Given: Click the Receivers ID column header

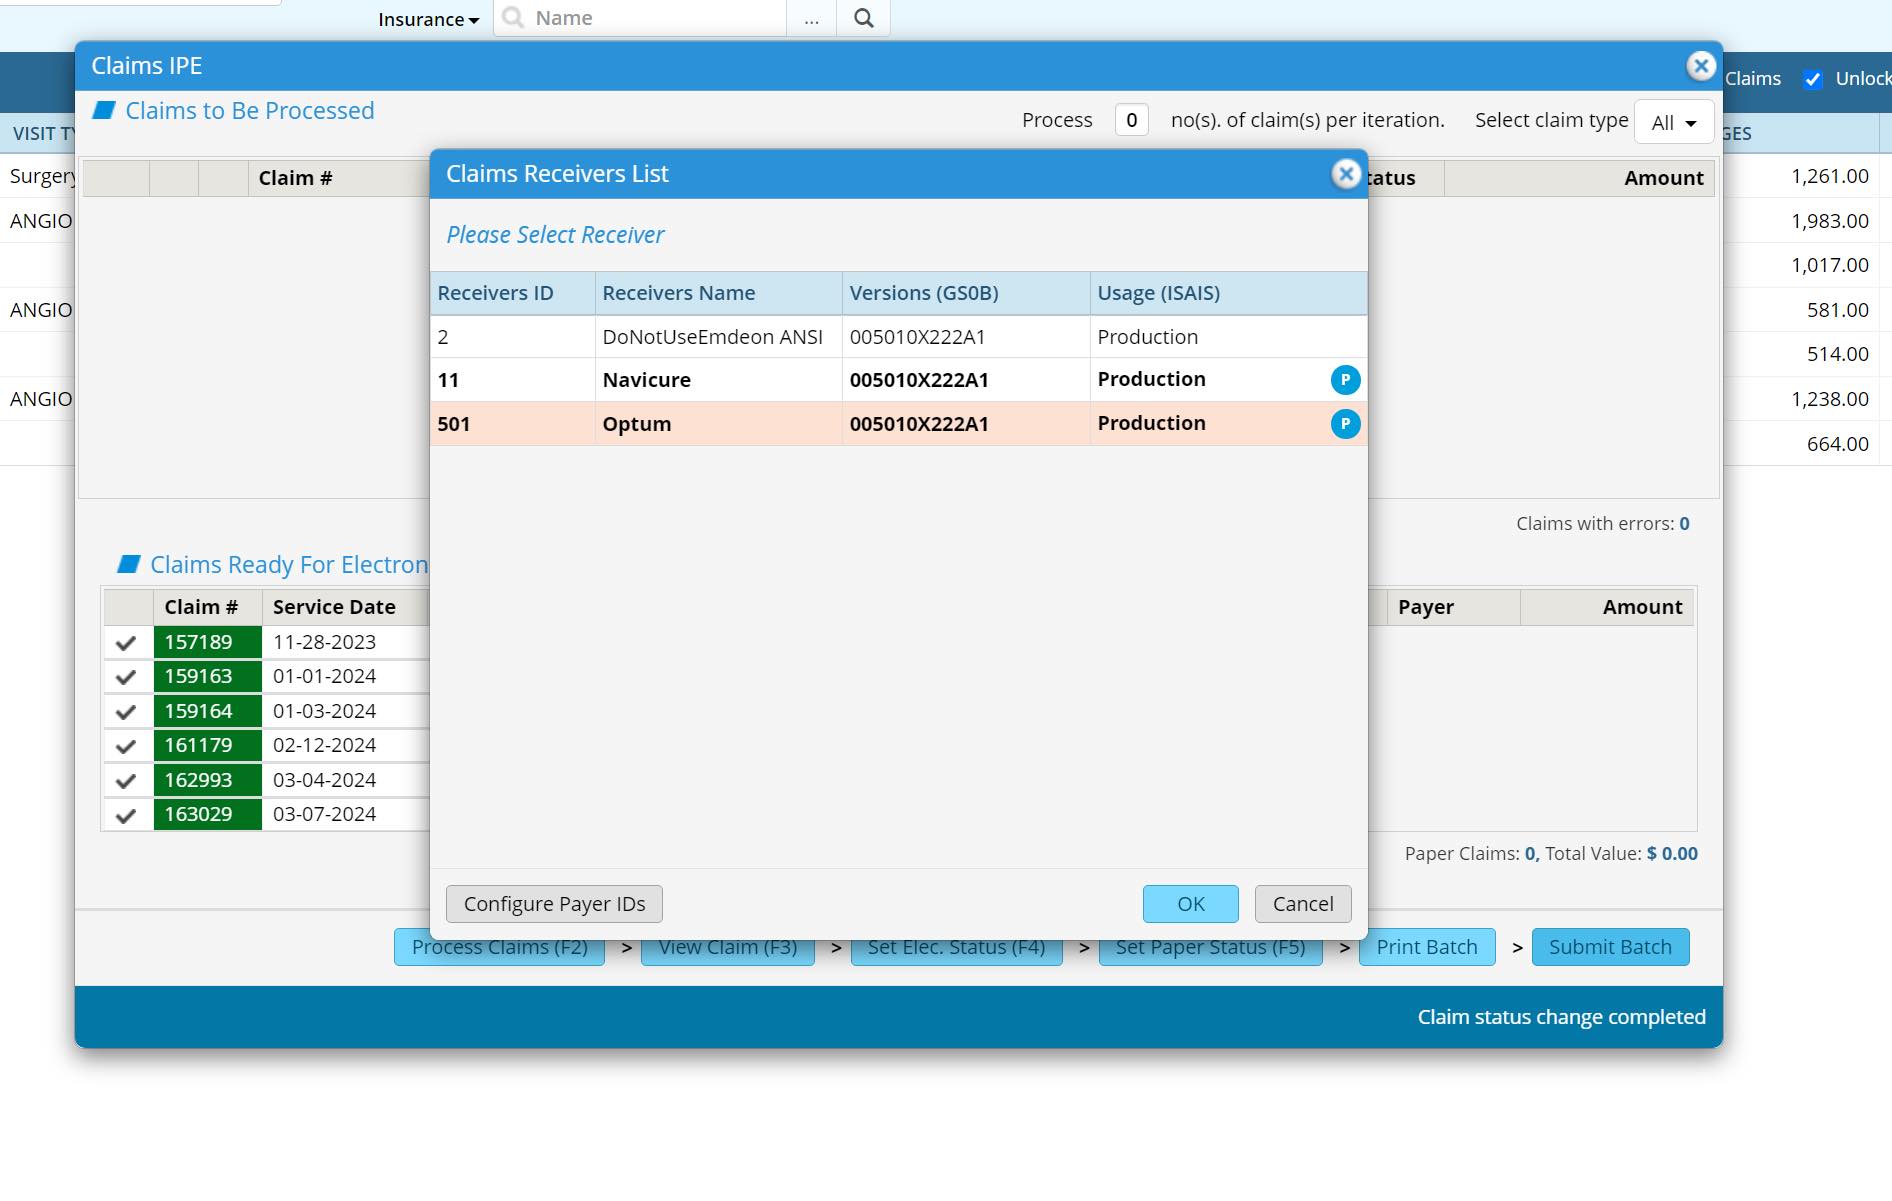Looking at the screenshot, I should click(513, 293).
